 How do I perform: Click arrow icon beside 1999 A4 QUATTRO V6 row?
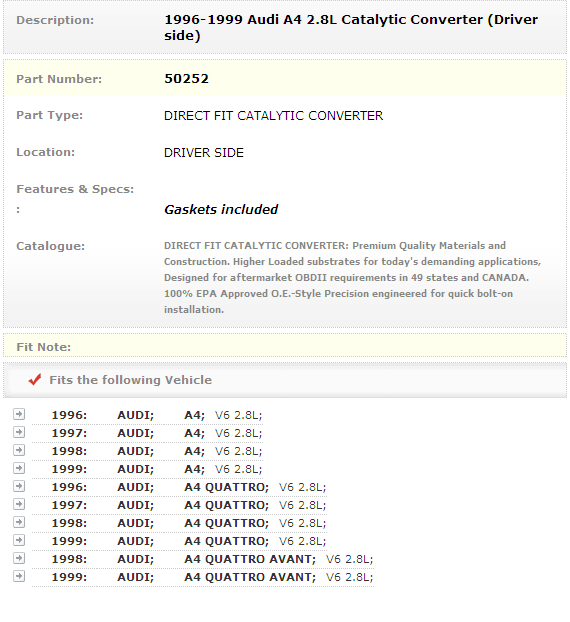click(x=19, y=540)
